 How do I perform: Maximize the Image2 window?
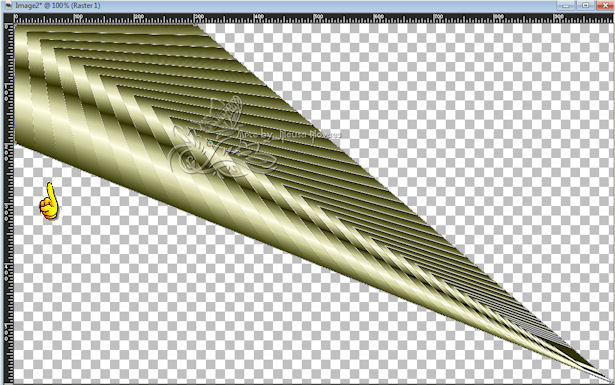pos(585,5)
